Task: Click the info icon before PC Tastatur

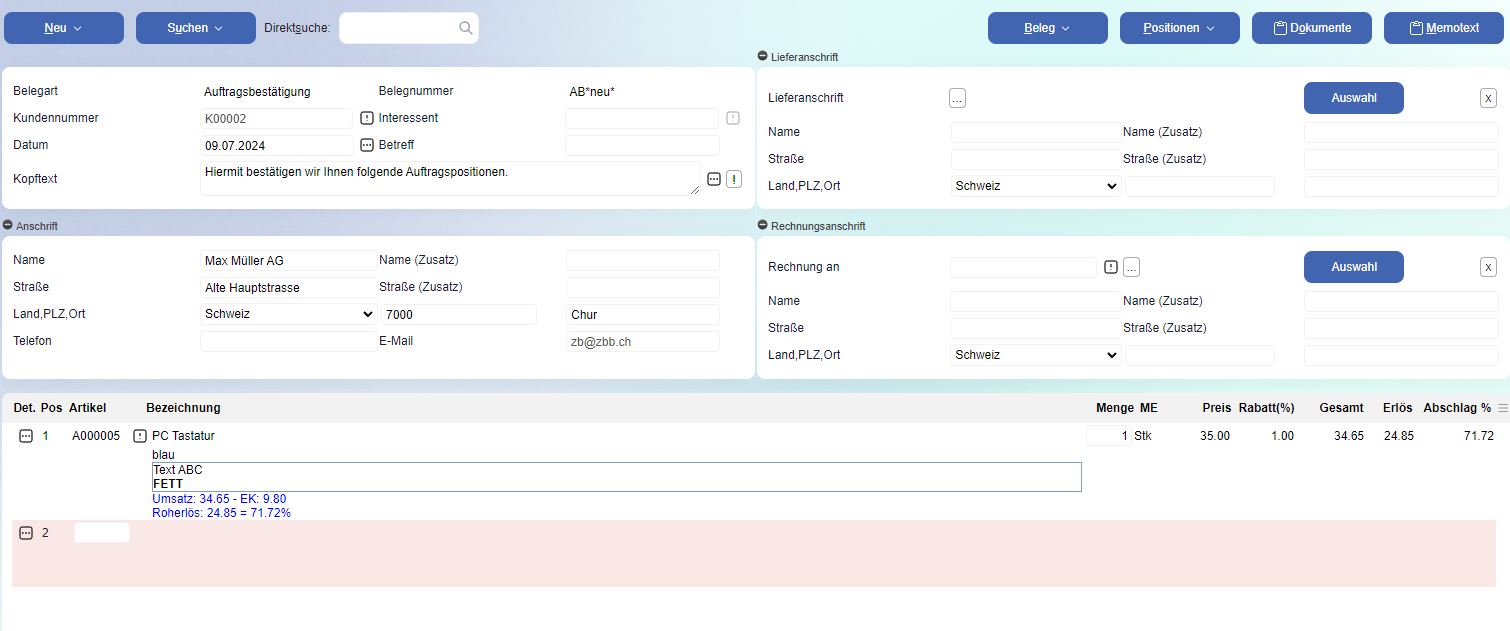Action: (x=140, y=436)
